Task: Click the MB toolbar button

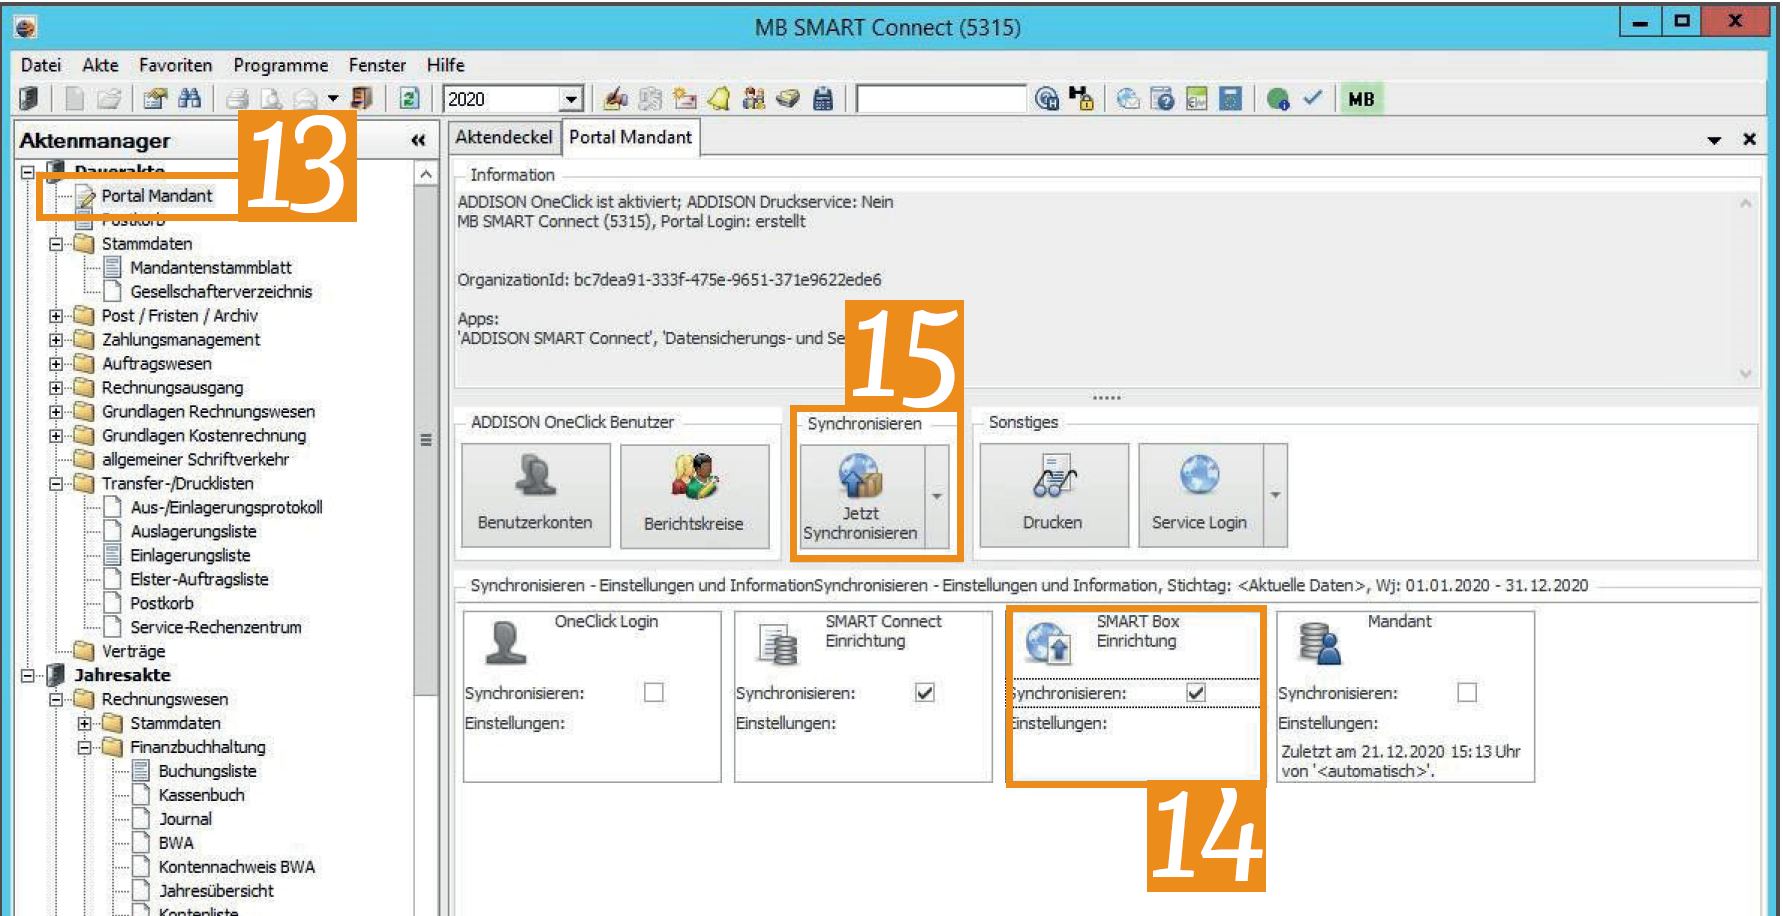Action: 1361,98
